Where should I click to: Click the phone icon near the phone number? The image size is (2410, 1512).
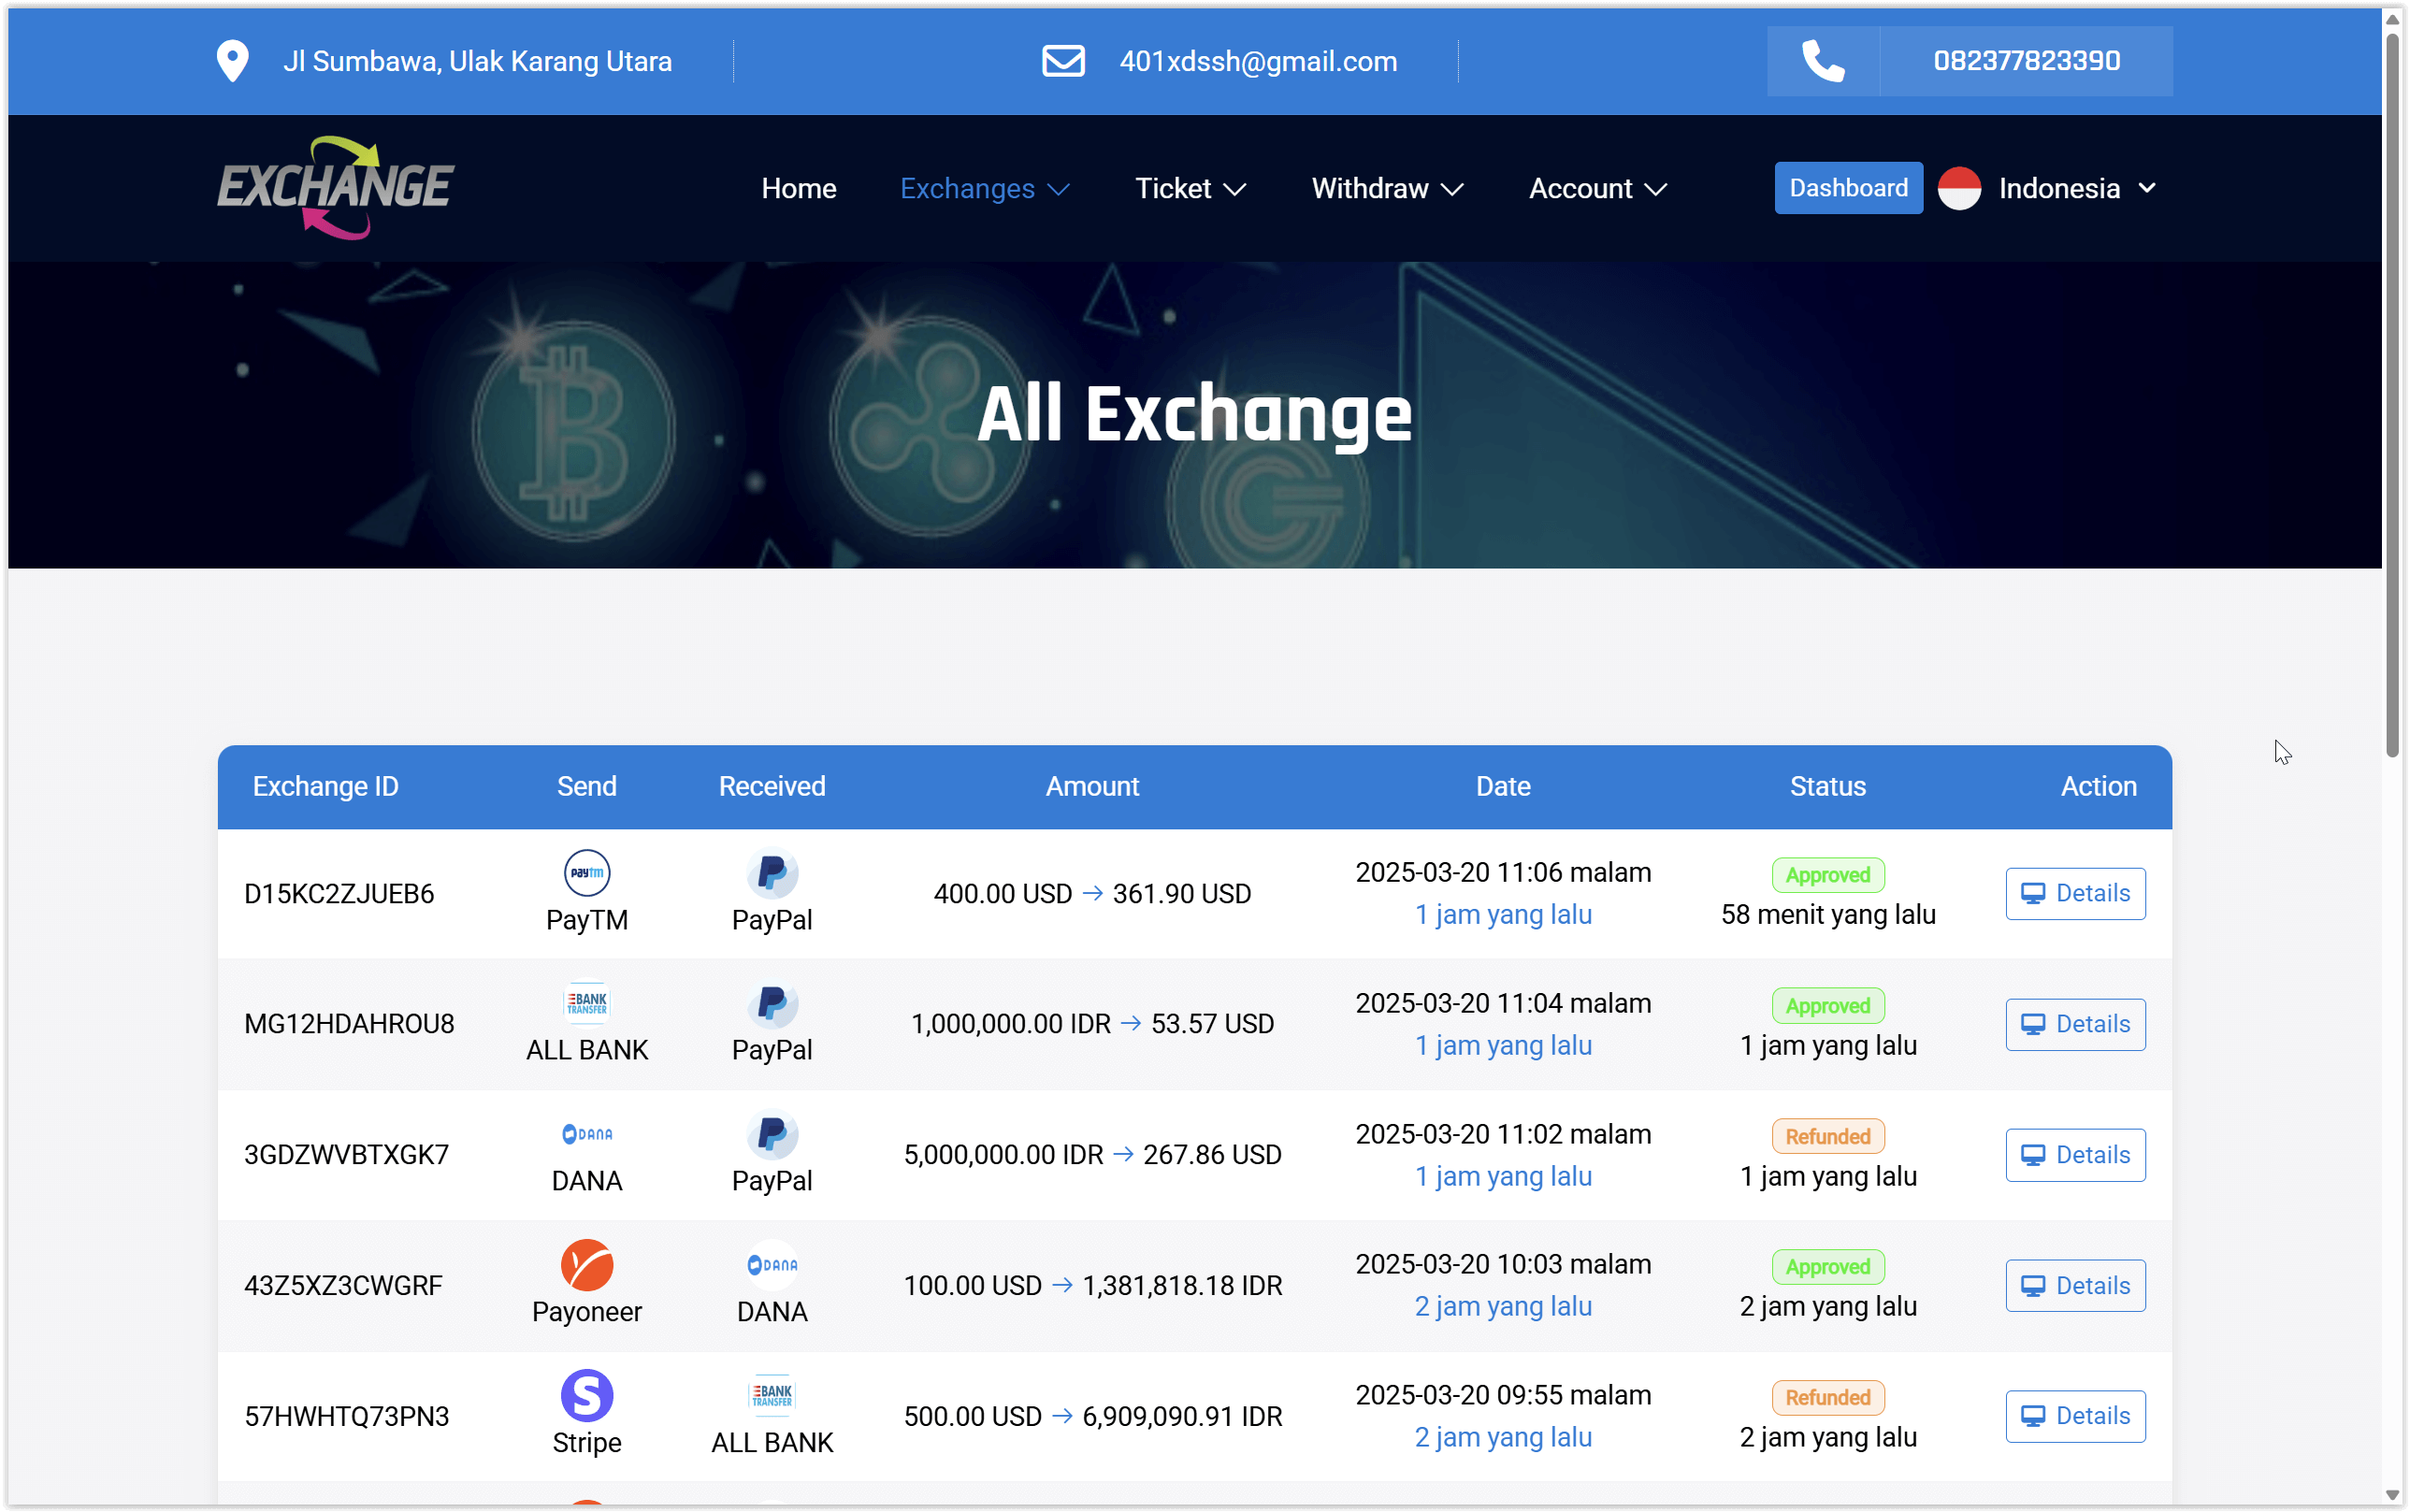tap(1823, 60)
